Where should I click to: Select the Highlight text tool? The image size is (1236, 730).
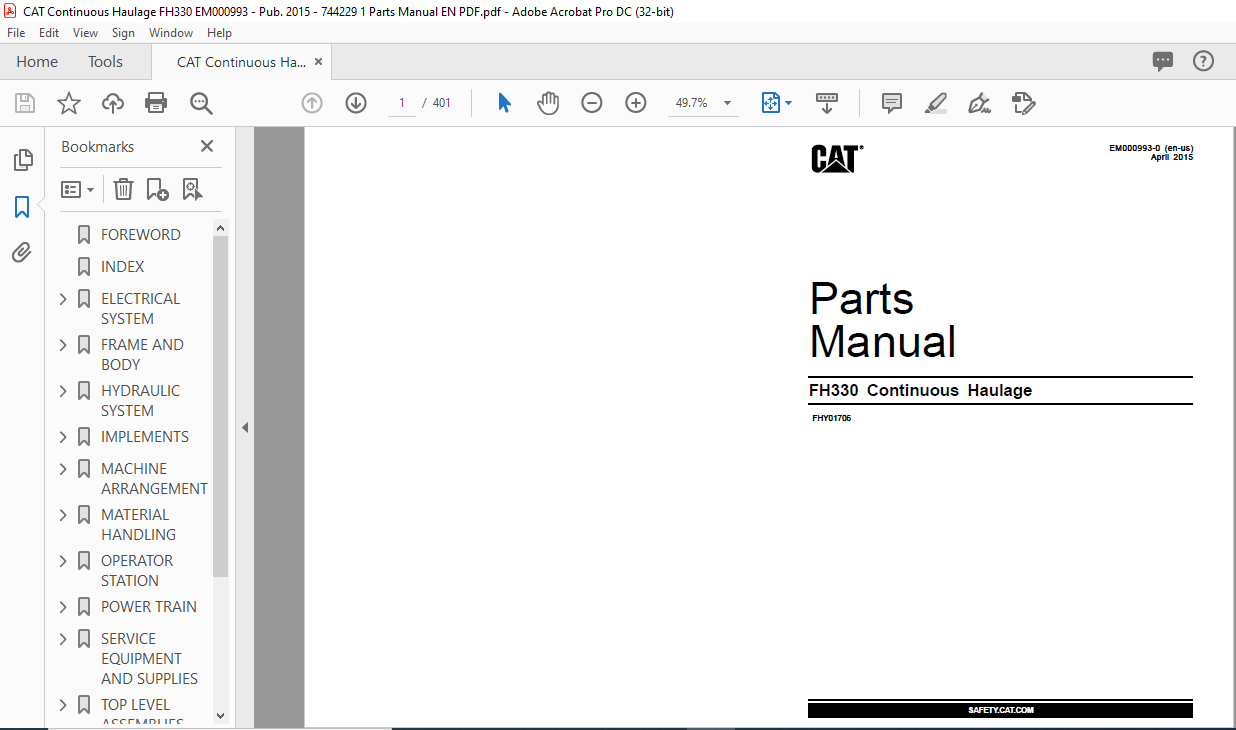[x=936, y=103]
